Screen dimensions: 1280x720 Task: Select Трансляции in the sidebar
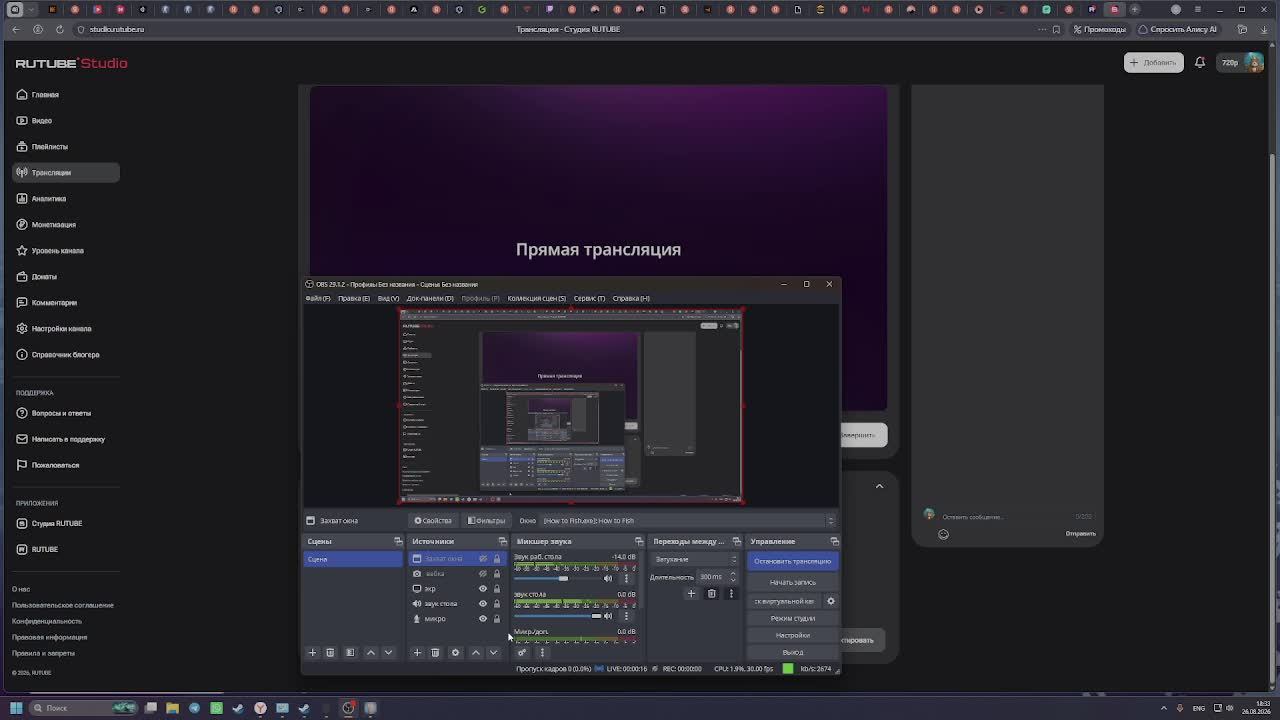pos(66,173)
